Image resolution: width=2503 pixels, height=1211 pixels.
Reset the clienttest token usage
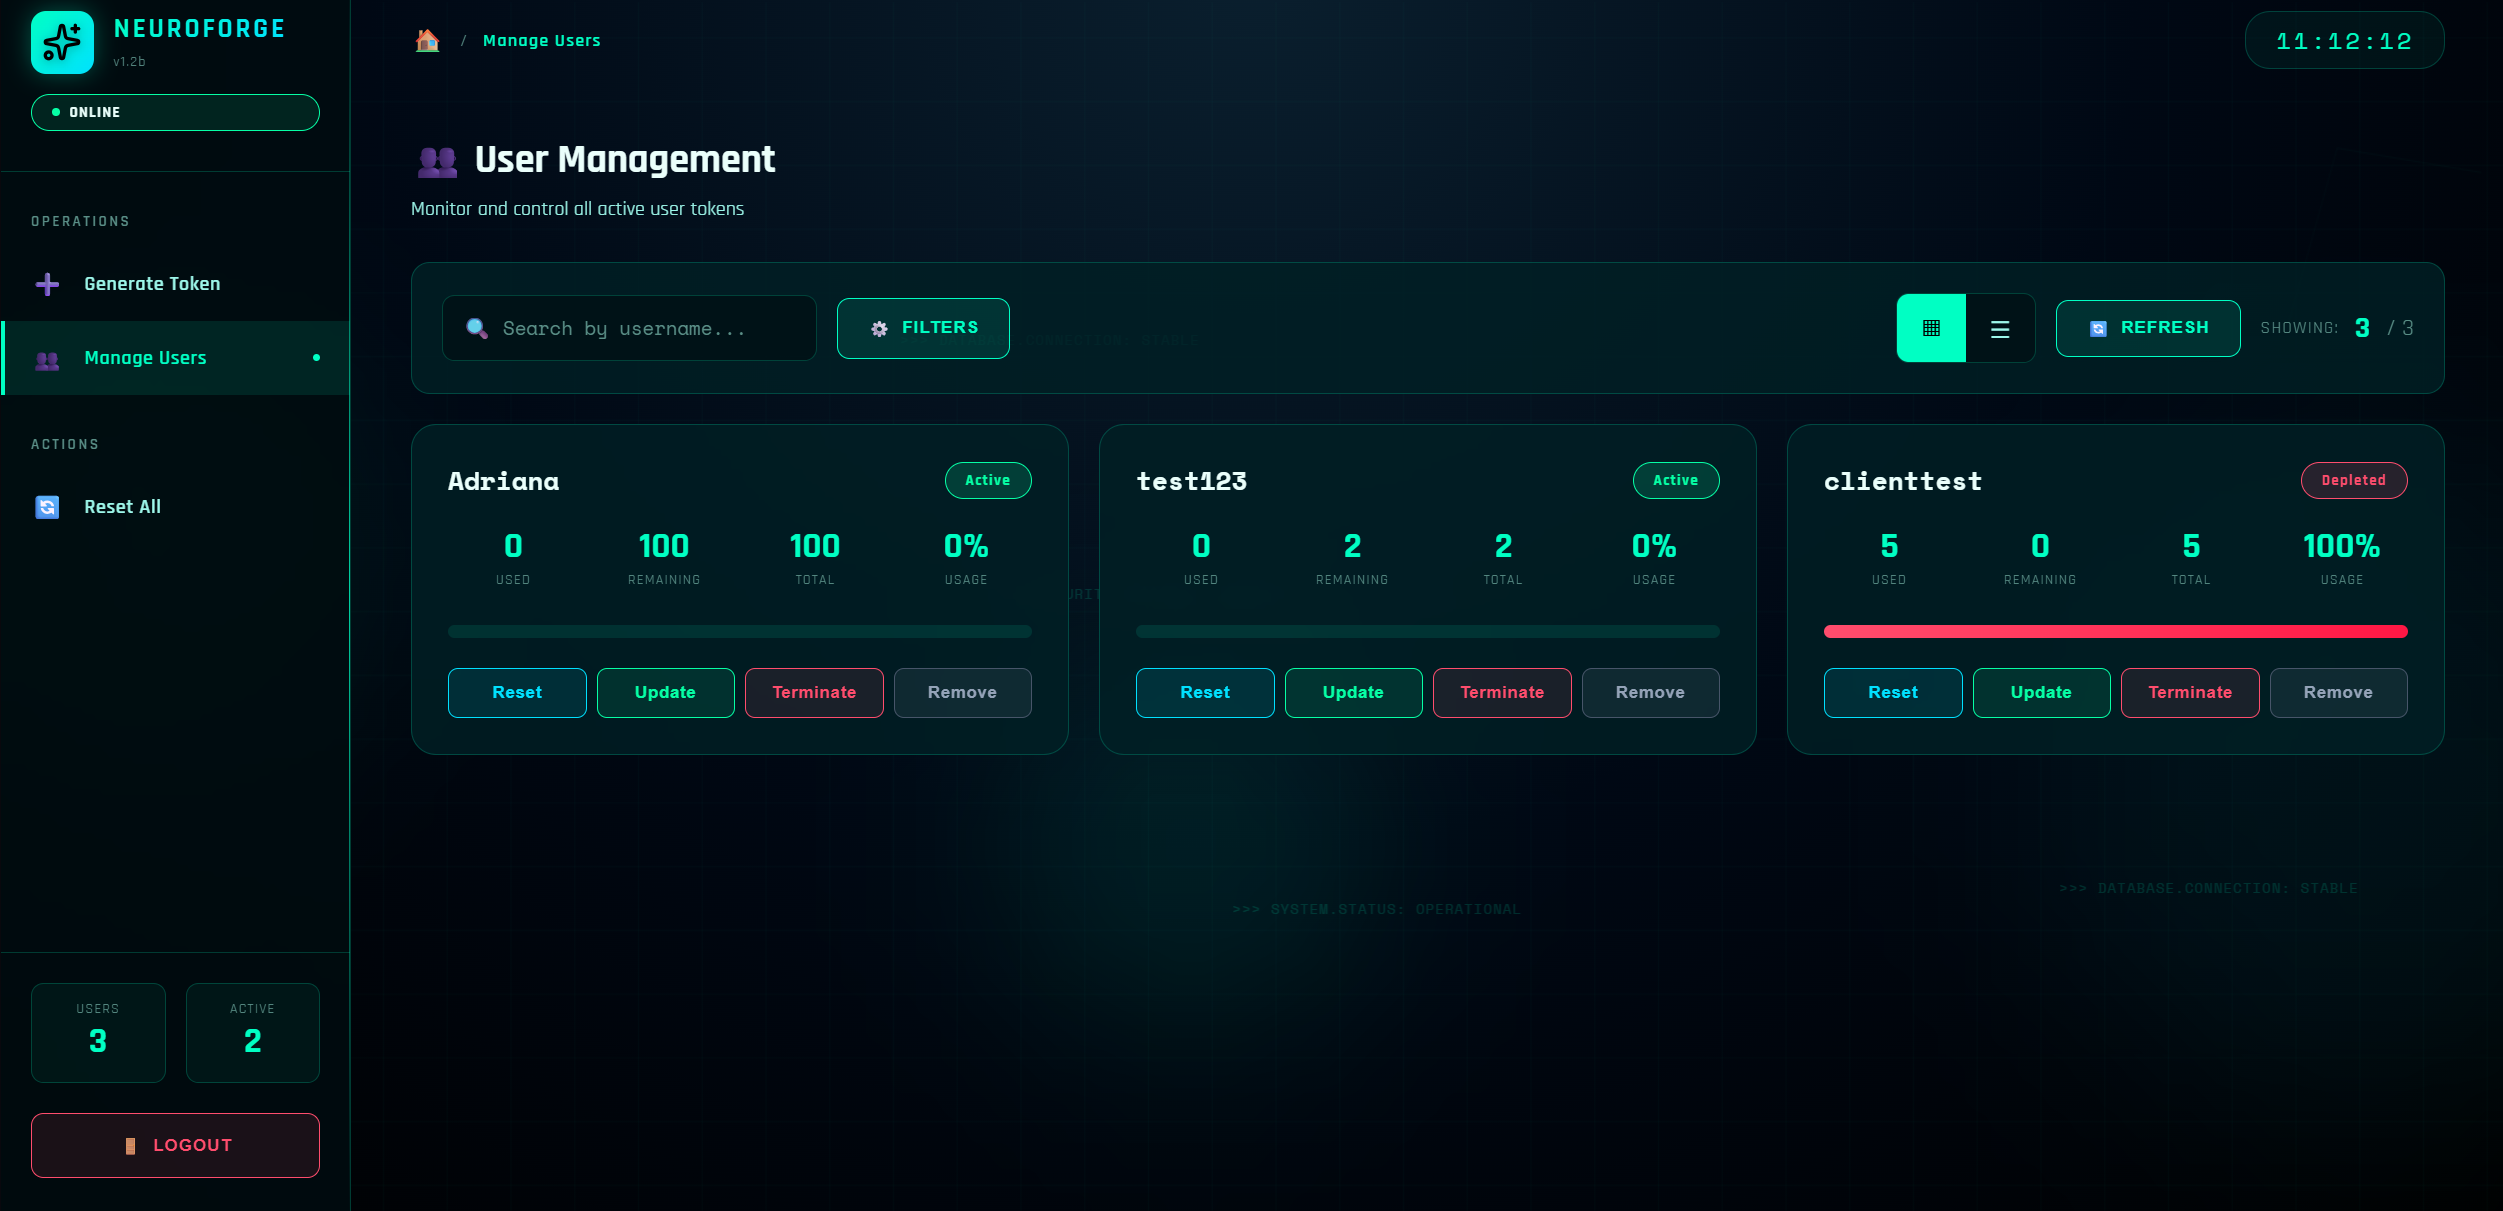tap(1892, 693)
